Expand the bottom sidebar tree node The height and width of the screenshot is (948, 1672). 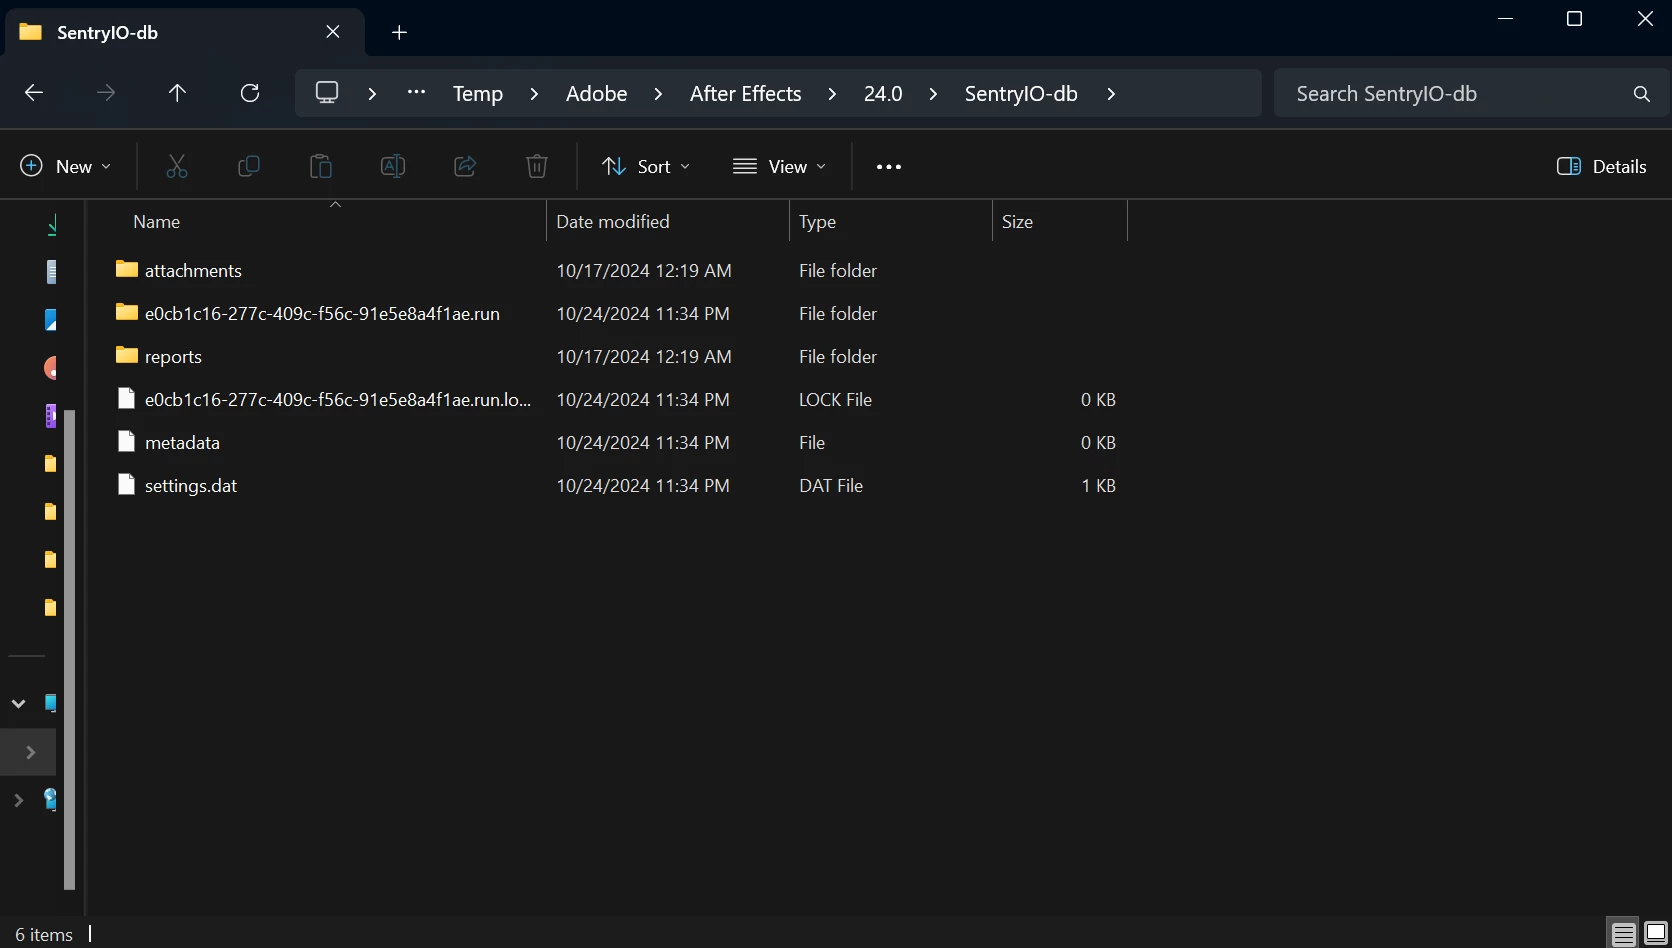pyautogui.click(x=18, y=800)
